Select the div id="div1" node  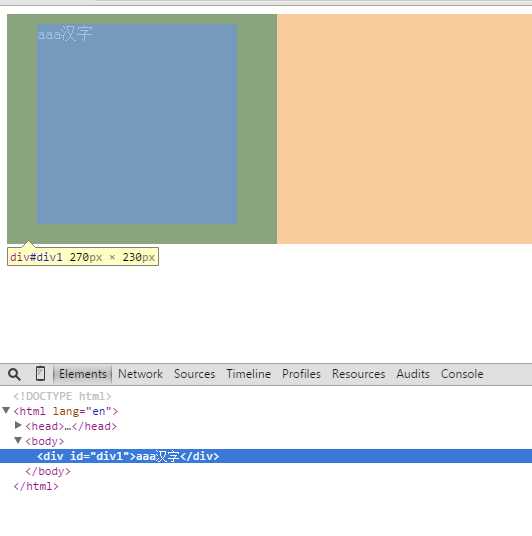pyautogui.click(x=266, y=456)
